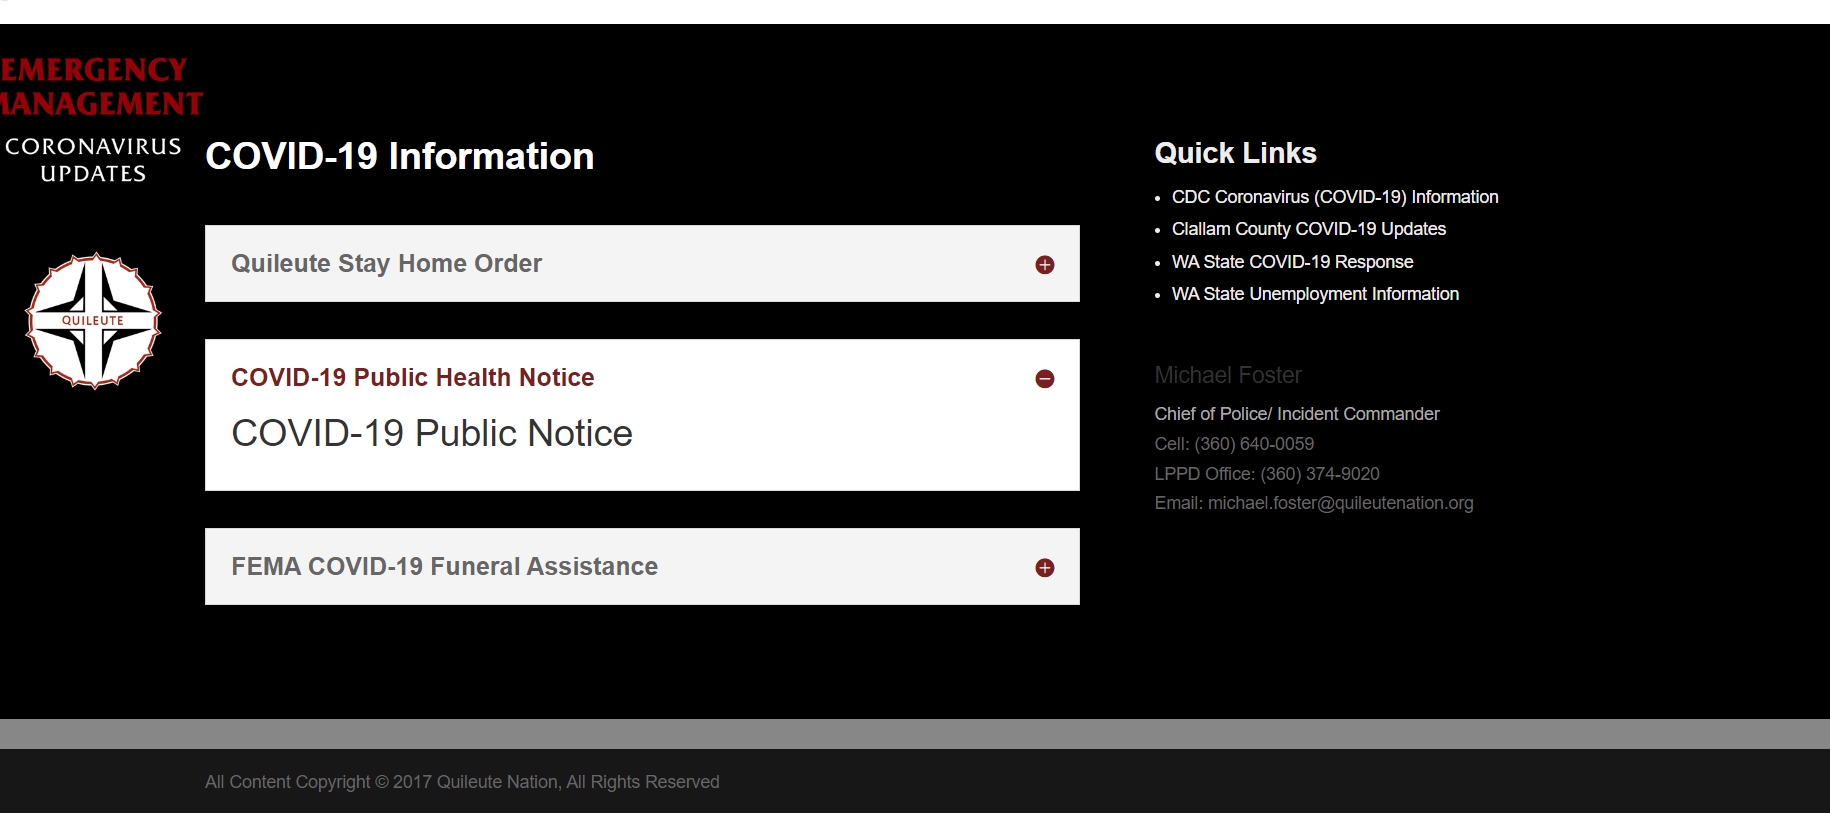The width and height of the screenshot is (1830, 813).
Task: Click the round Quileute tribal logo
Action: click(93, 321)
